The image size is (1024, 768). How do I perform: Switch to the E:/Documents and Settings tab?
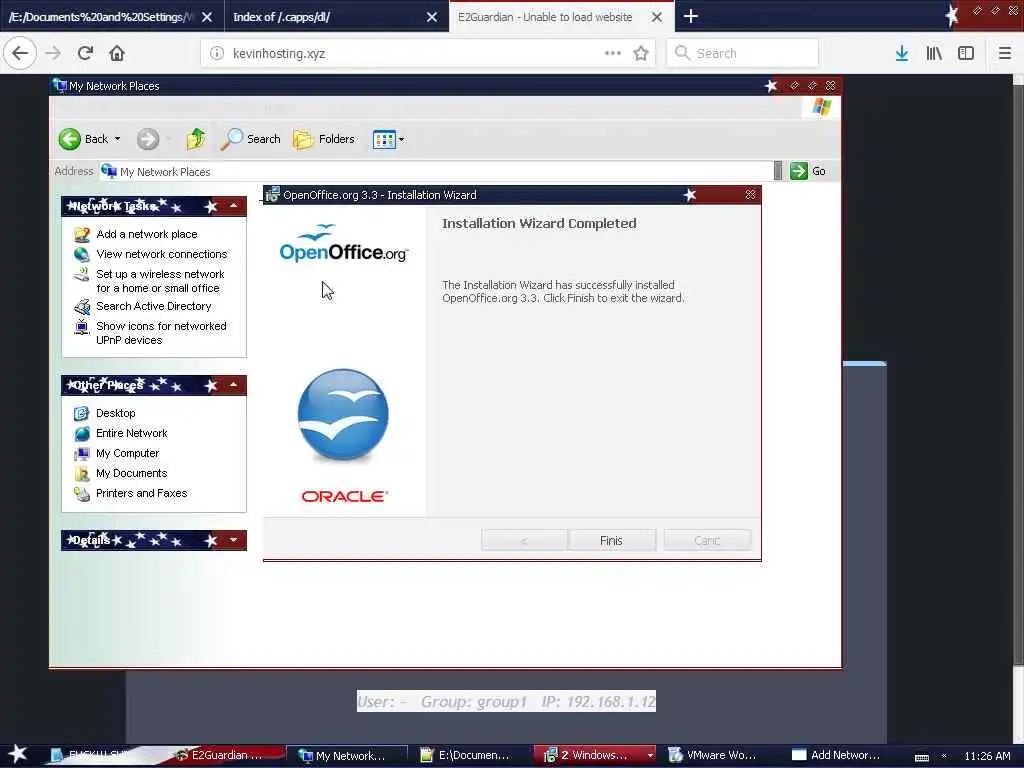click(x=101, y=17)
